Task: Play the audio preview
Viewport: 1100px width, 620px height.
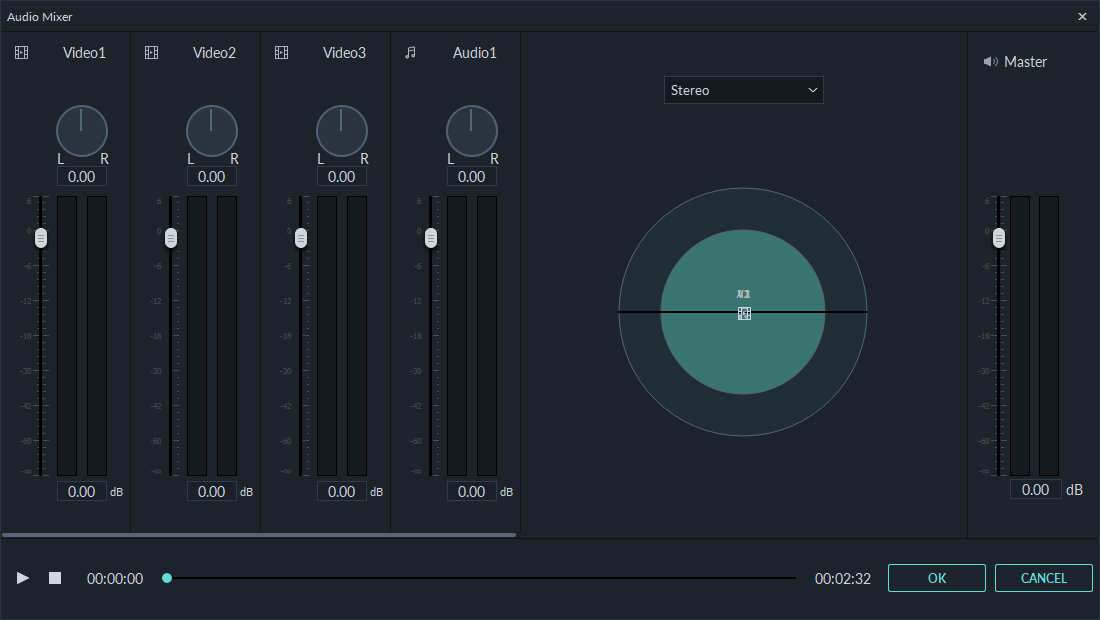Action: (22, 578)
